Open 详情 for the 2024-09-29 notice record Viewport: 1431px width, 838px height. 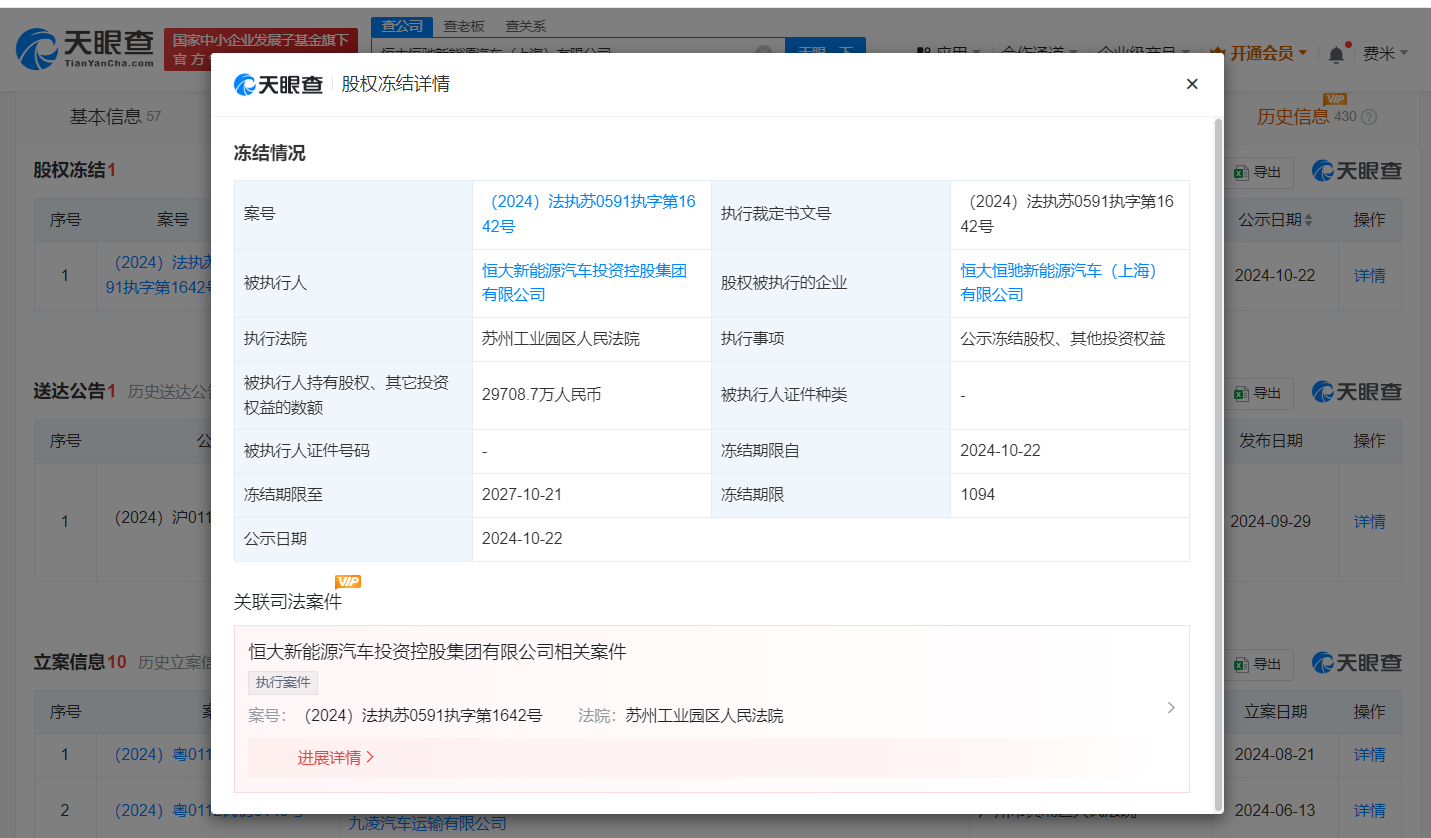1370,521
